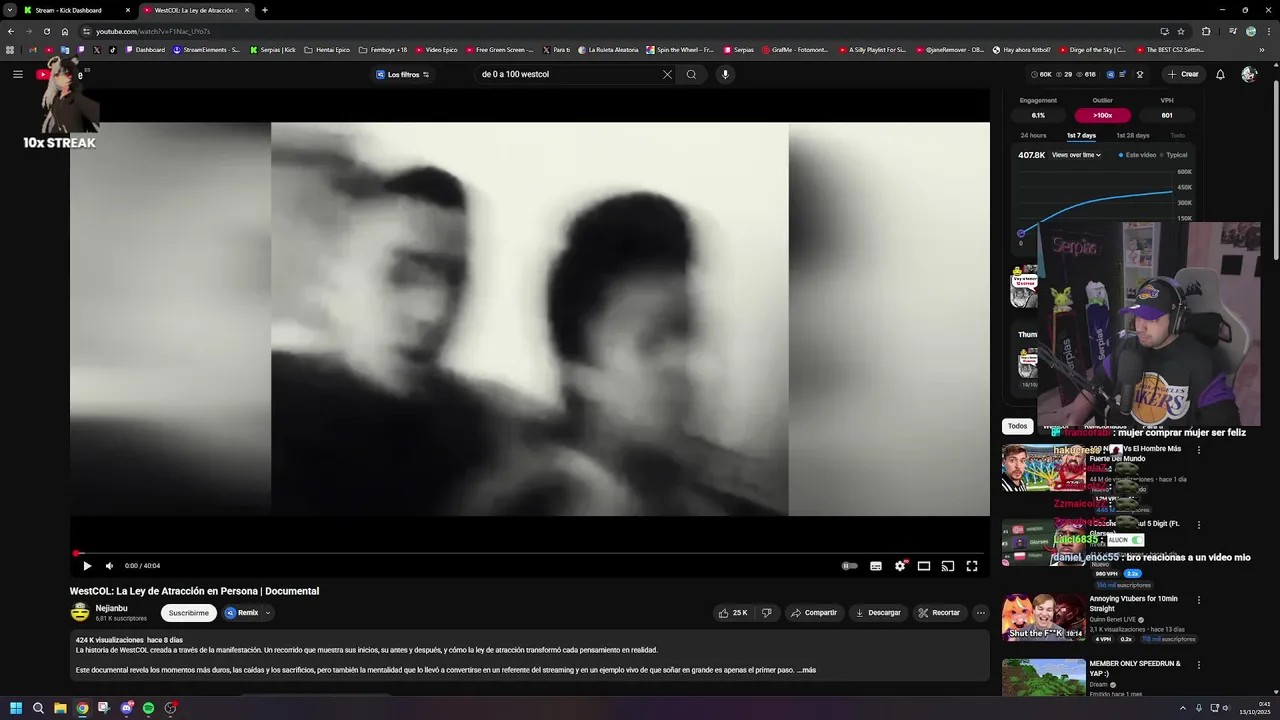Image resolution: width=1280 pixels, height=720 pixels.
Task: Open File Explorer from the taskbar
Action: [x=60, y=708]
